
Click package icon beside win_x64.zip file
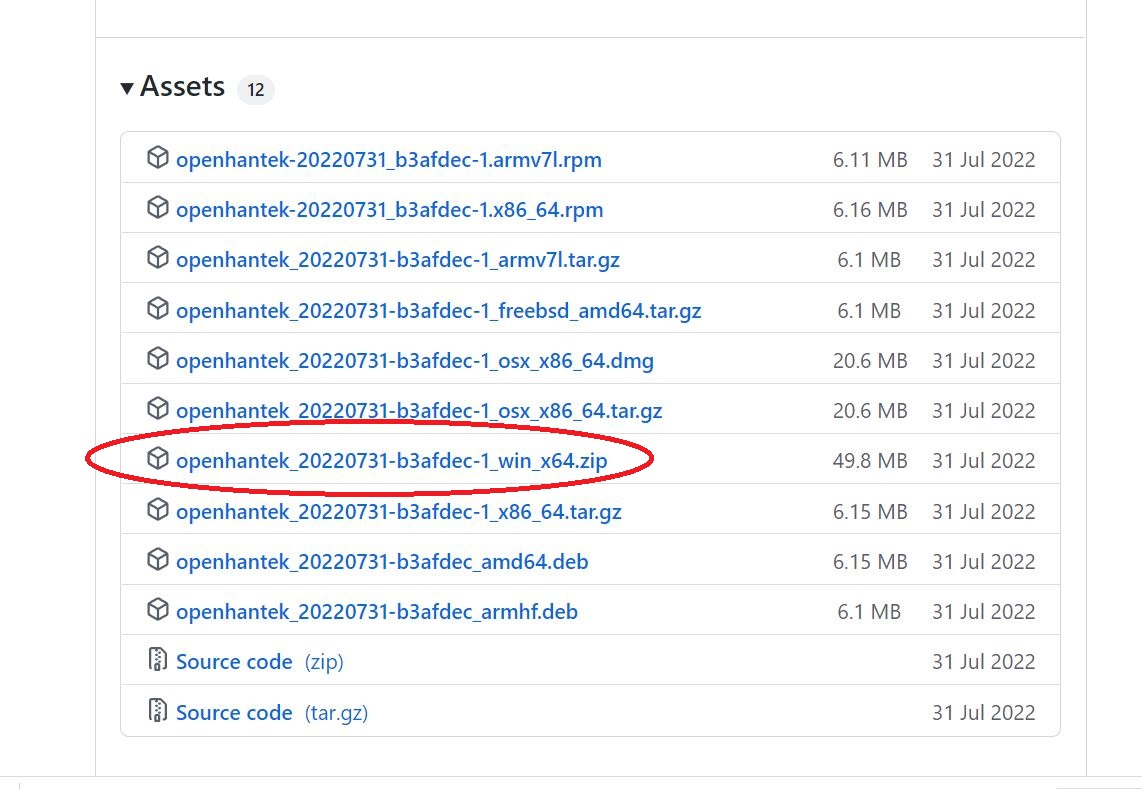(157, 459)
